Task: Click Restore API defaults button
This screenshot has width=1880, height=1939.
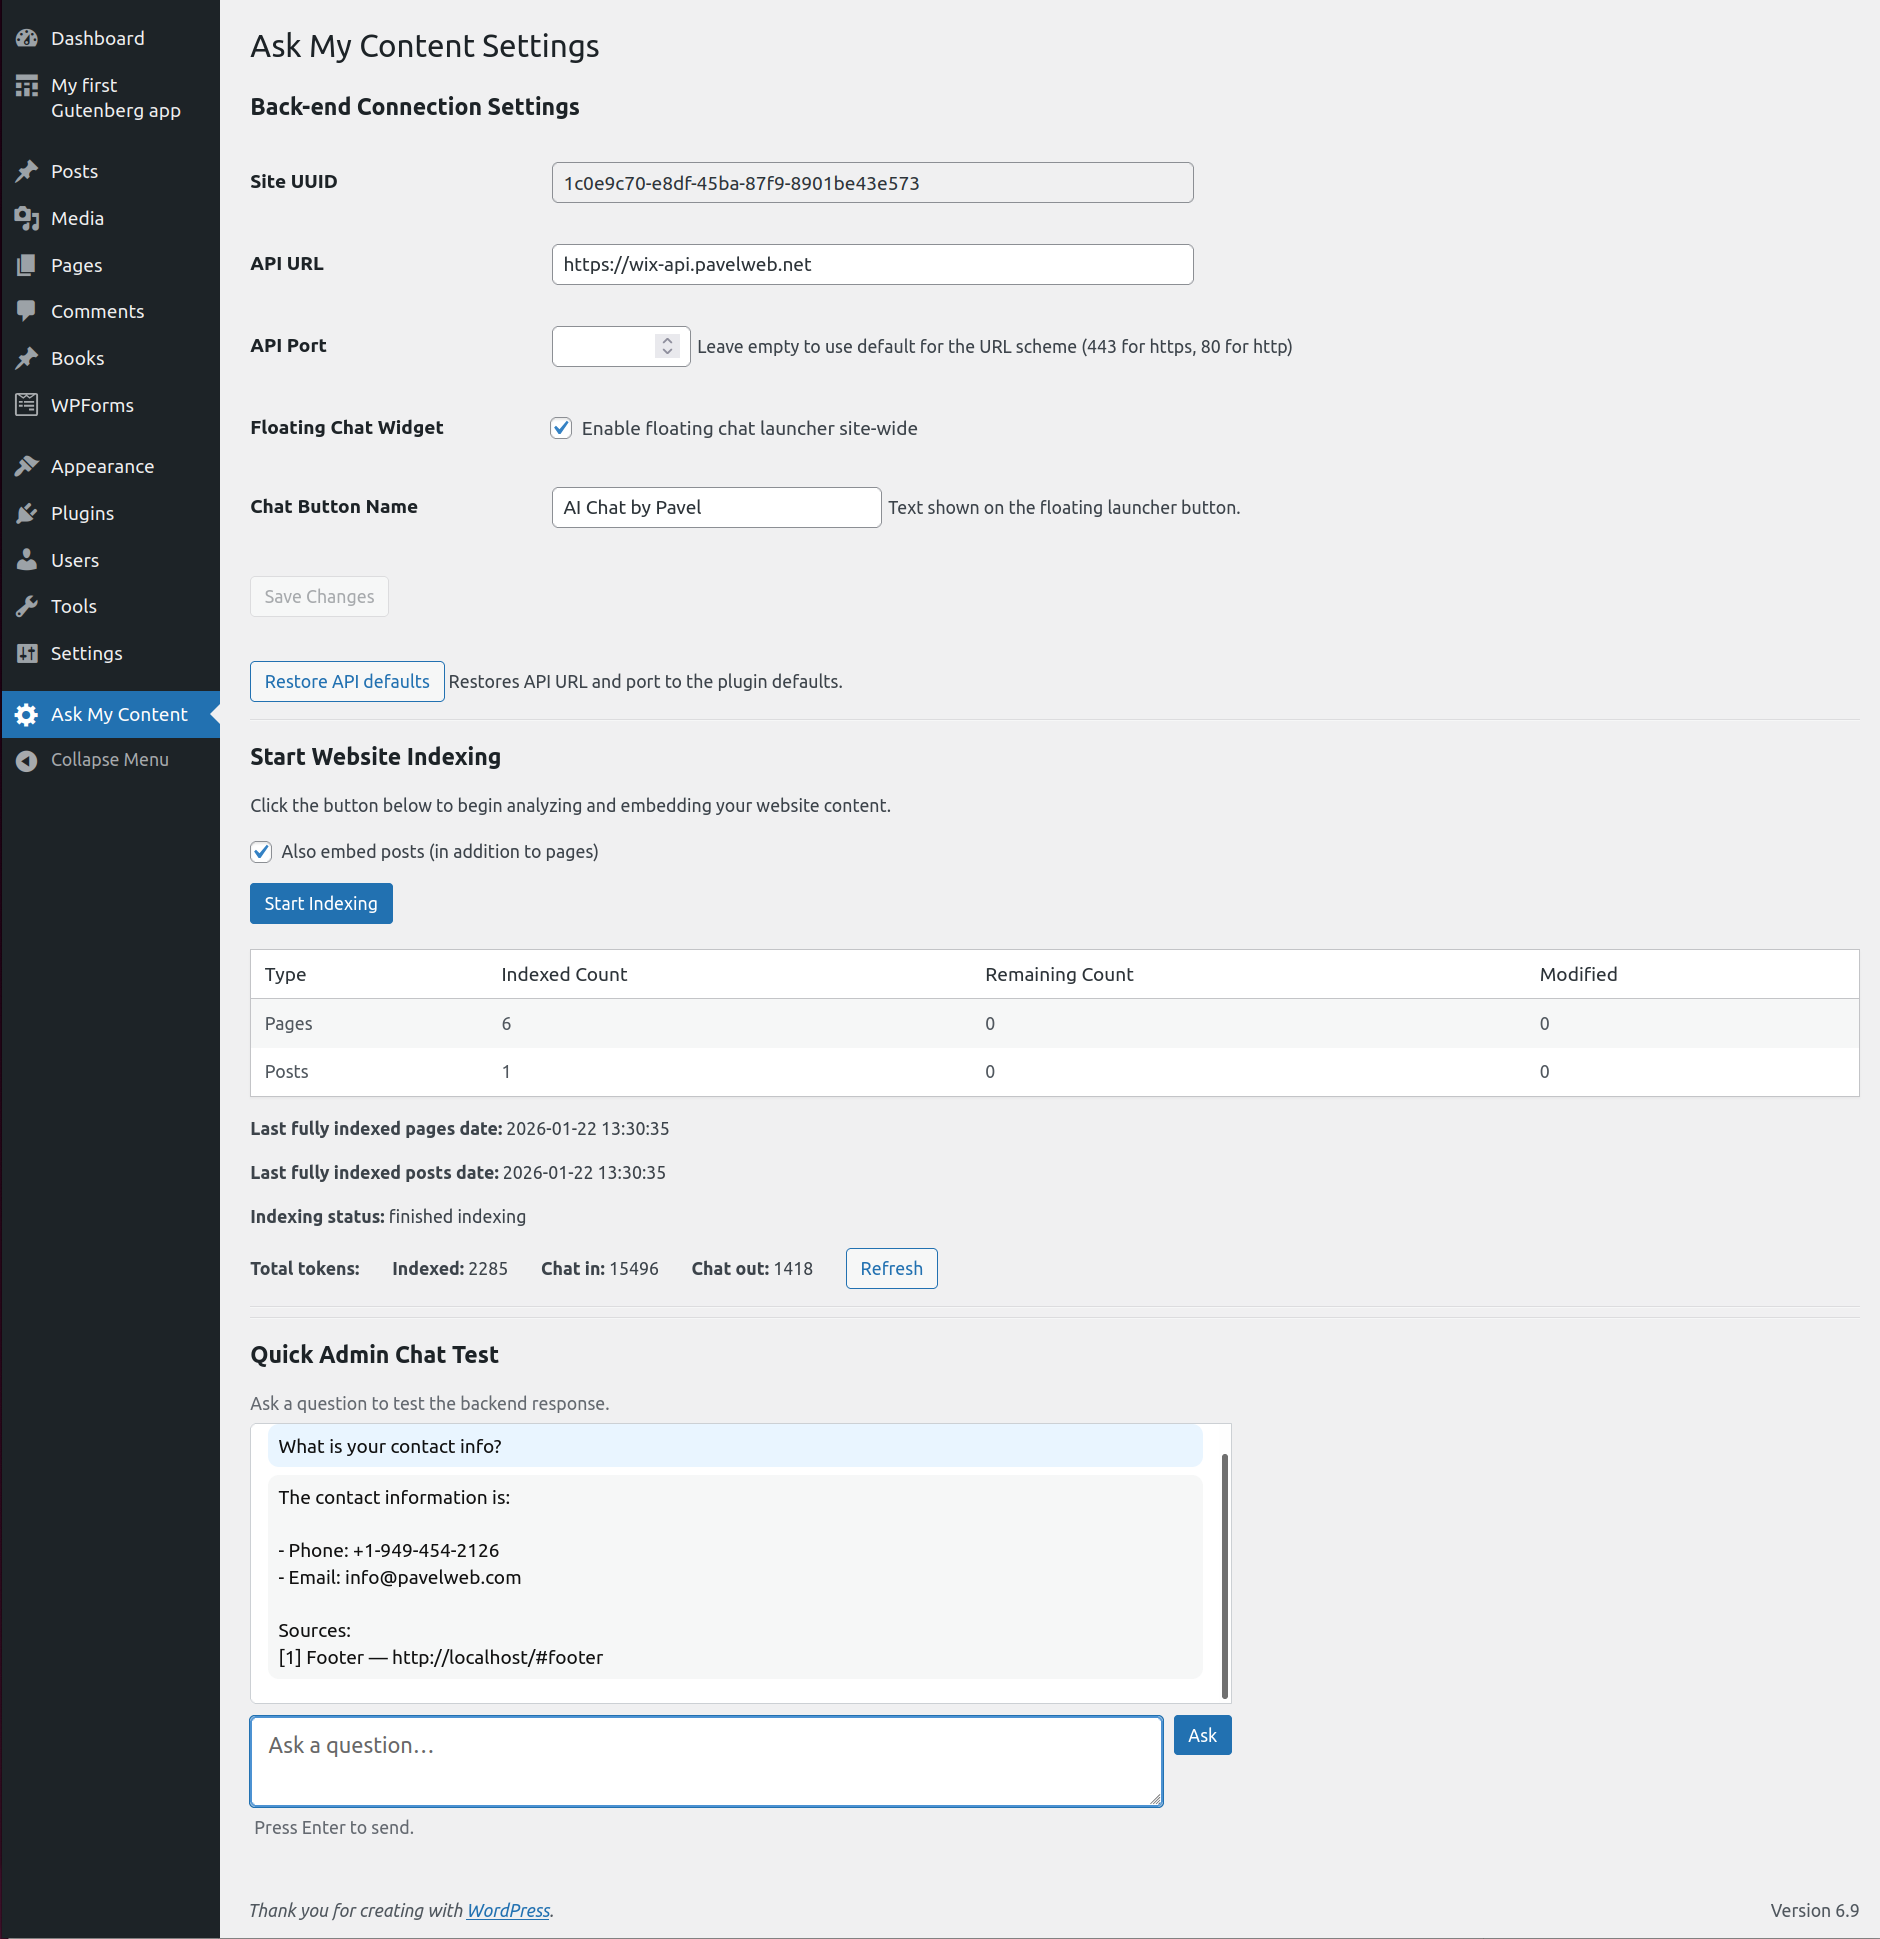Action: click(347, 682)
